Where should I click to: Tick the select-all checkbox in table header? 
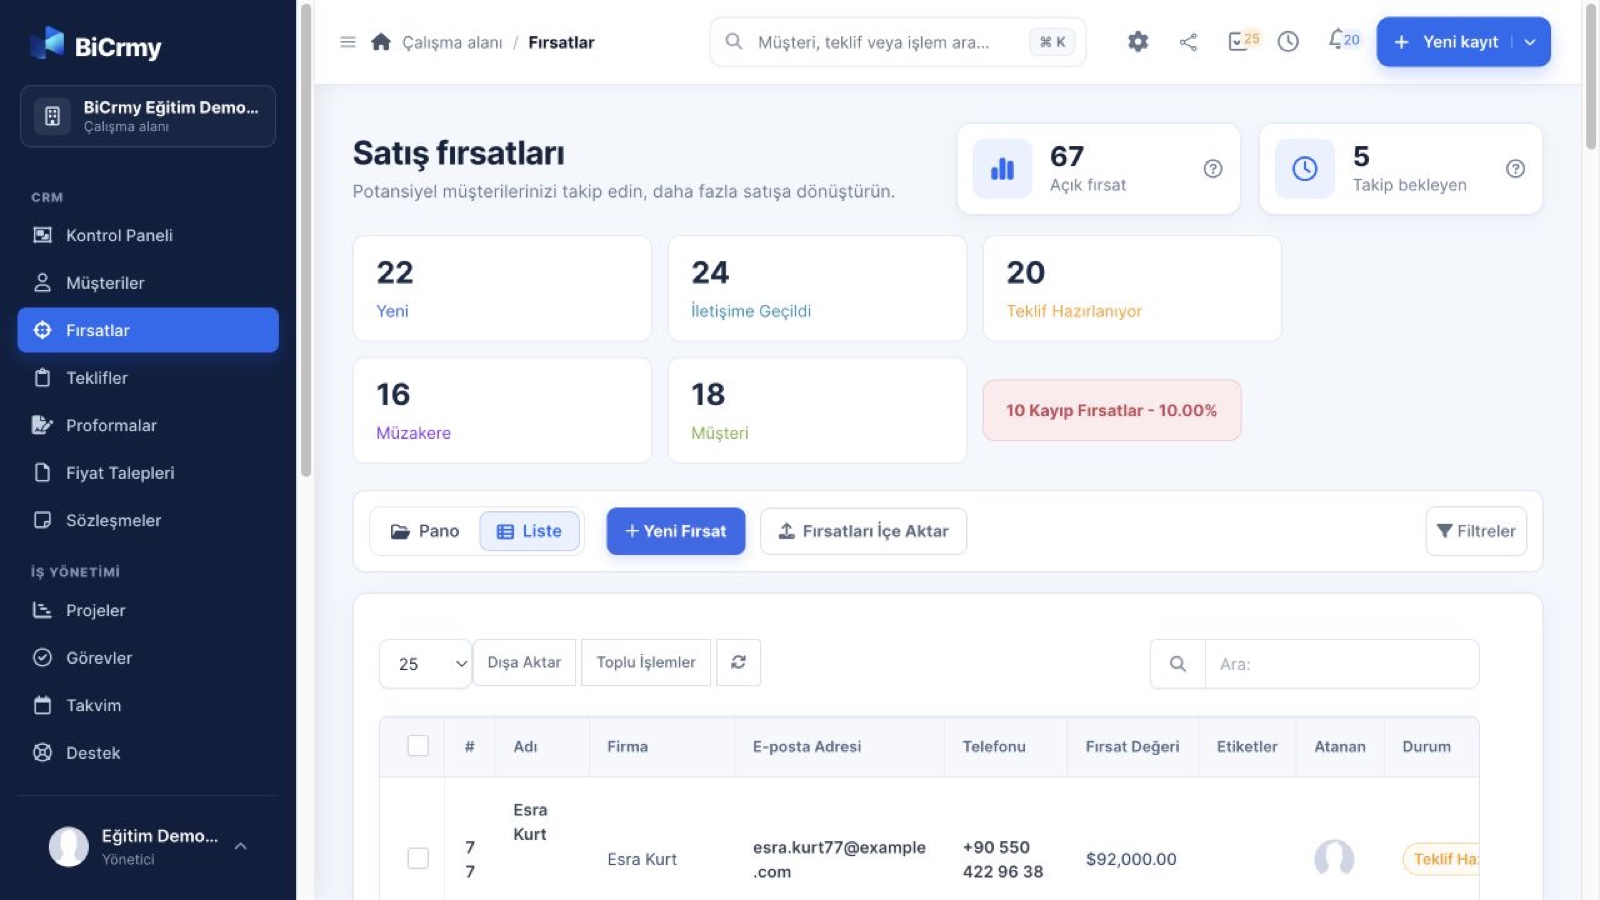tap(418, 746)
